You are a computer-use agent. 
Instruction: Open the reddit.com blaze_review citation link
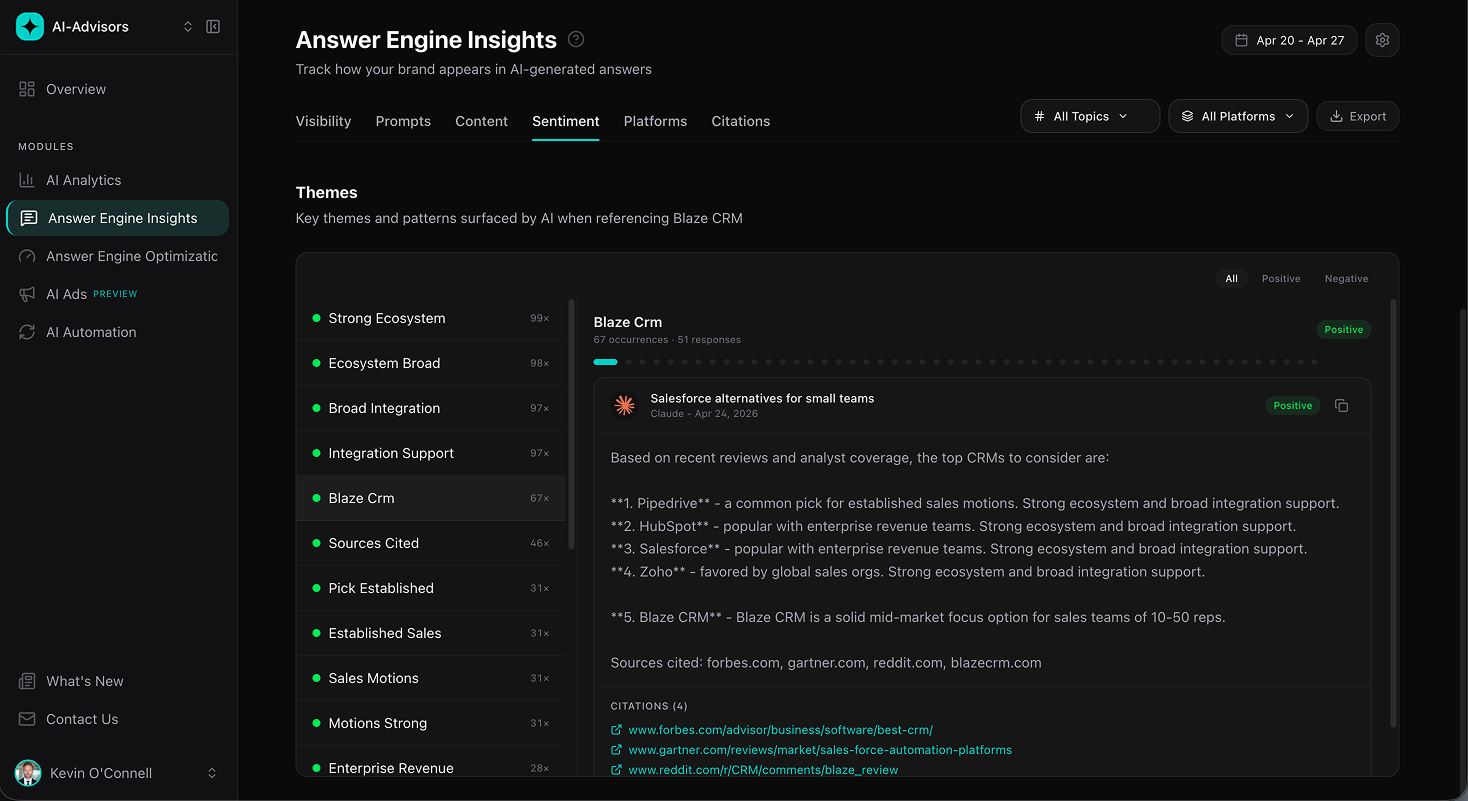click(x=763, y=770)
